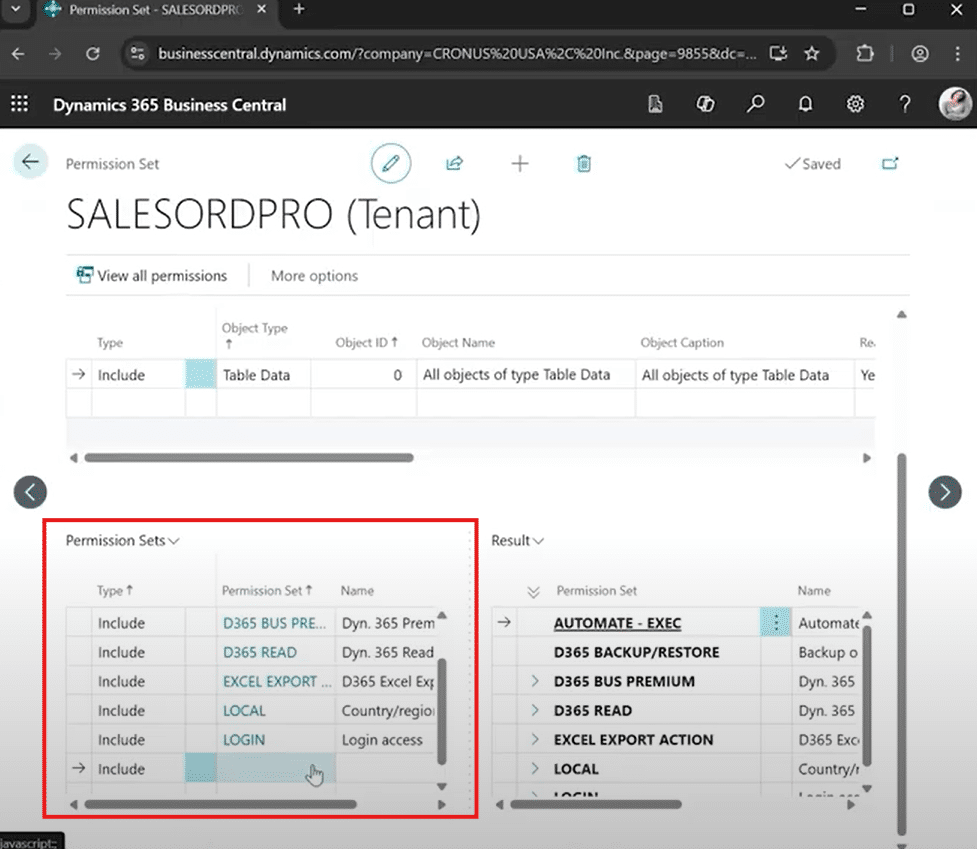This screenshot has width=977, height=849.
Task: Expand the EXCEL EXPORT ACTION result row
Action: (x=535, y=740)
